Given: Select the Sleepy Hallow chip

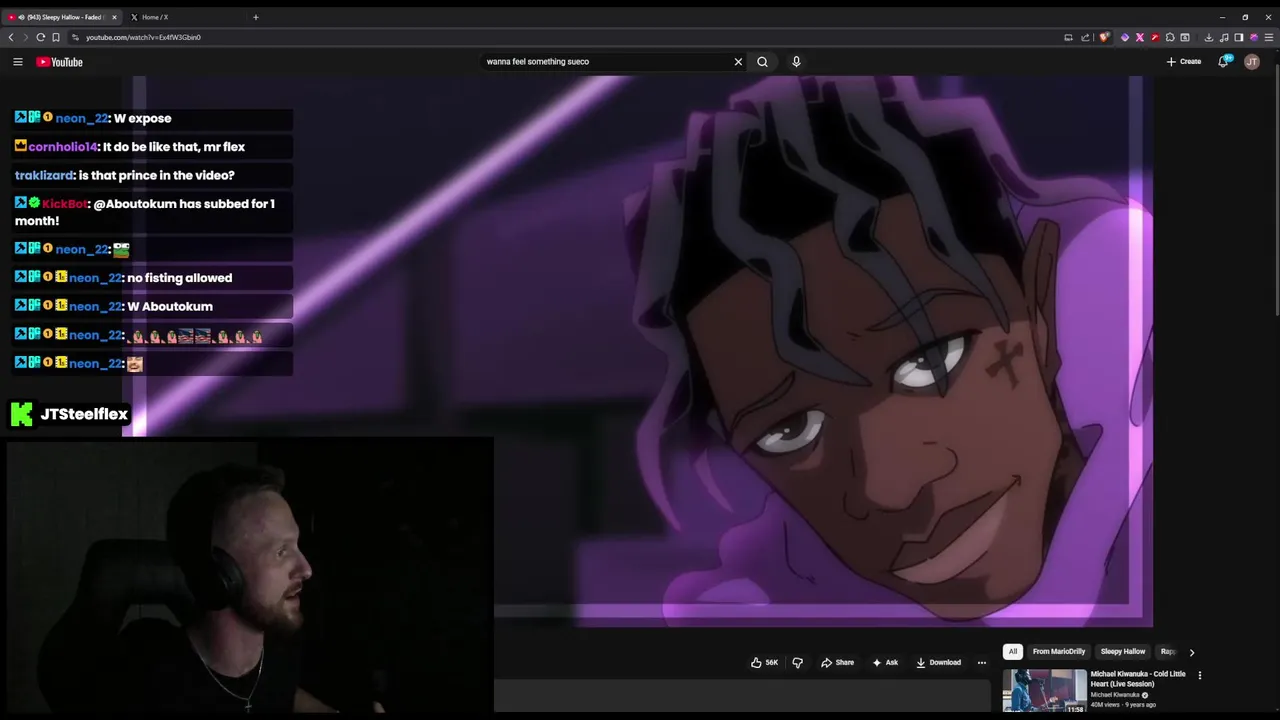Looking at the screenshot, I should (x=1123, y=651).
